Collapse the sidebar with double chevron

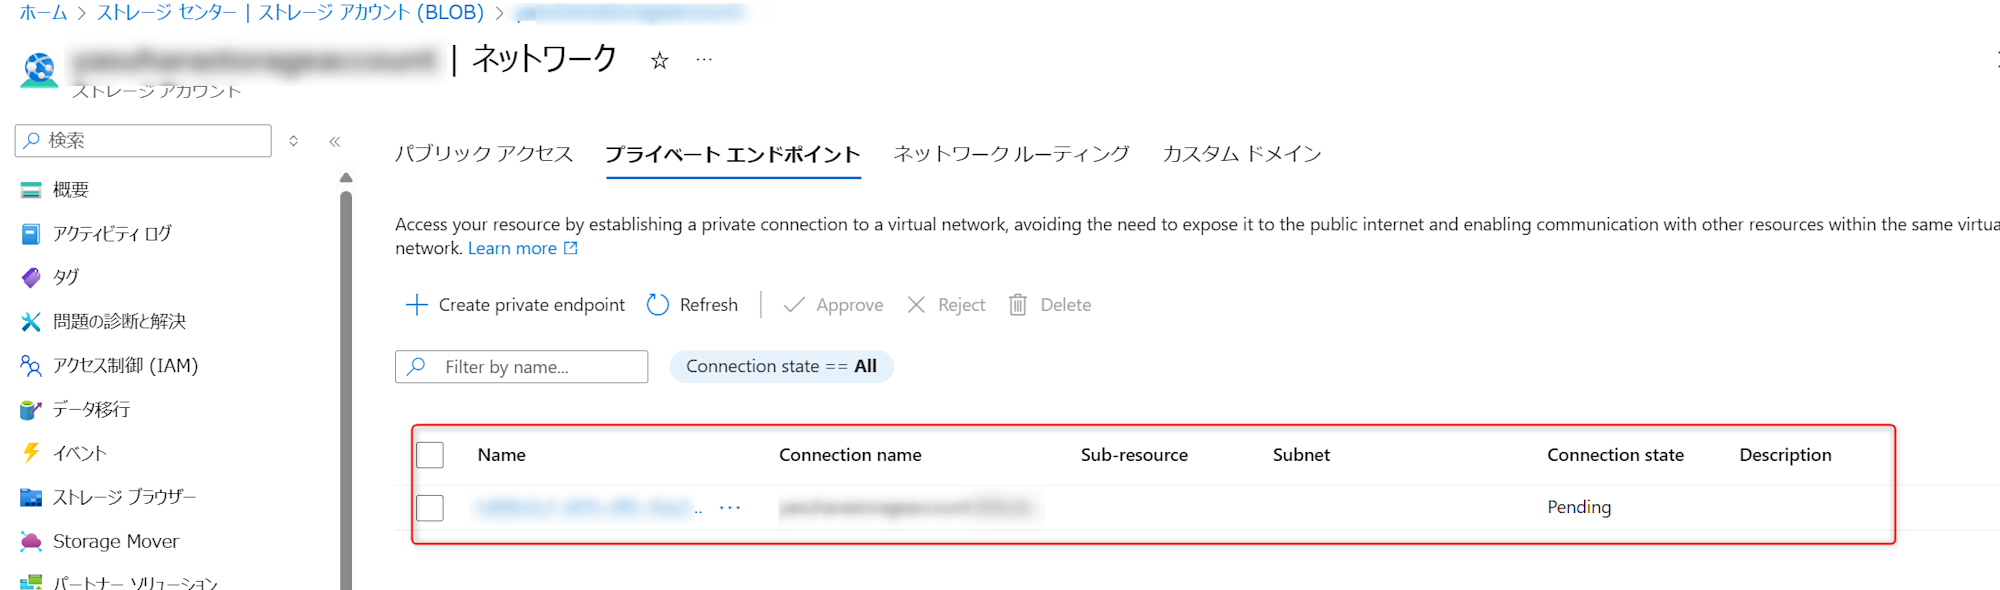coord(335,142)
